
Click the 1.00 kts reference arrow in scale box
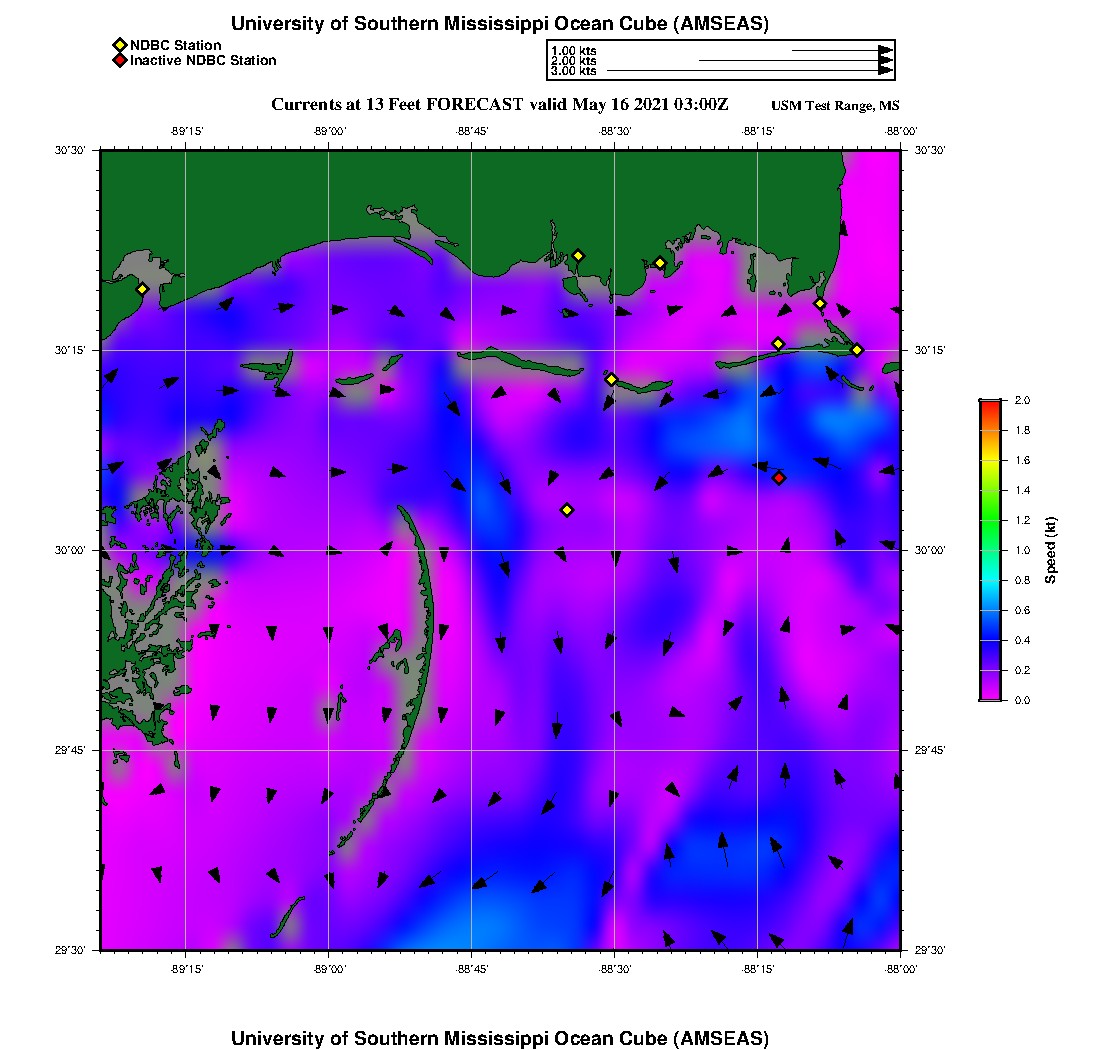(x=843, y=51)
